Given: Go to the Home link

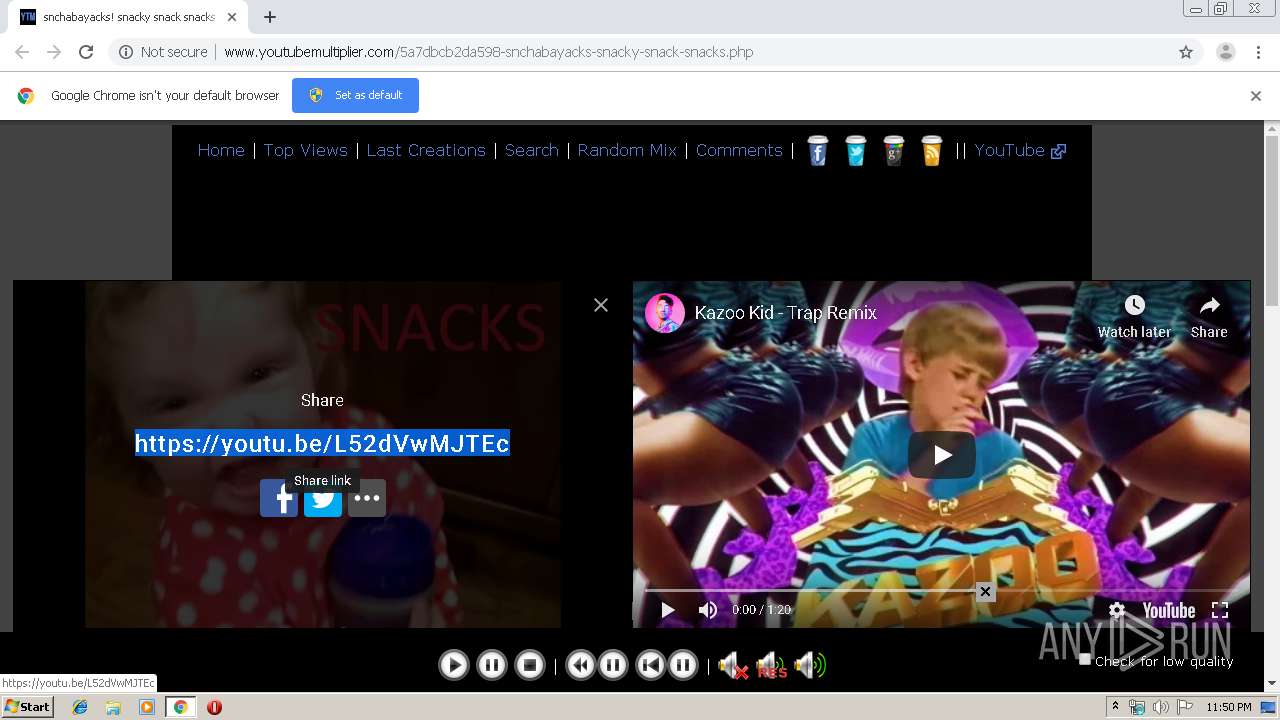Looking at the screenshot, I should point(221,150).
